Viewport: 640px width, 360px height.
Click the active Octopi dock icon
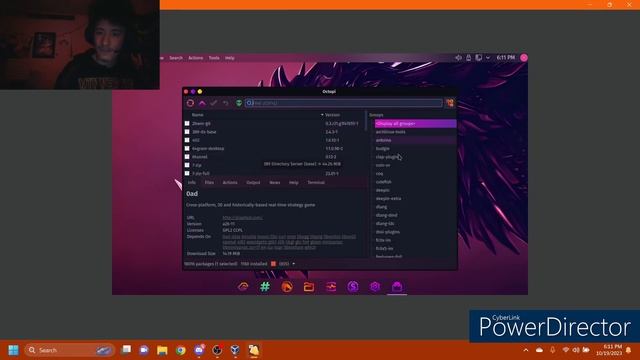click(397, 287)
